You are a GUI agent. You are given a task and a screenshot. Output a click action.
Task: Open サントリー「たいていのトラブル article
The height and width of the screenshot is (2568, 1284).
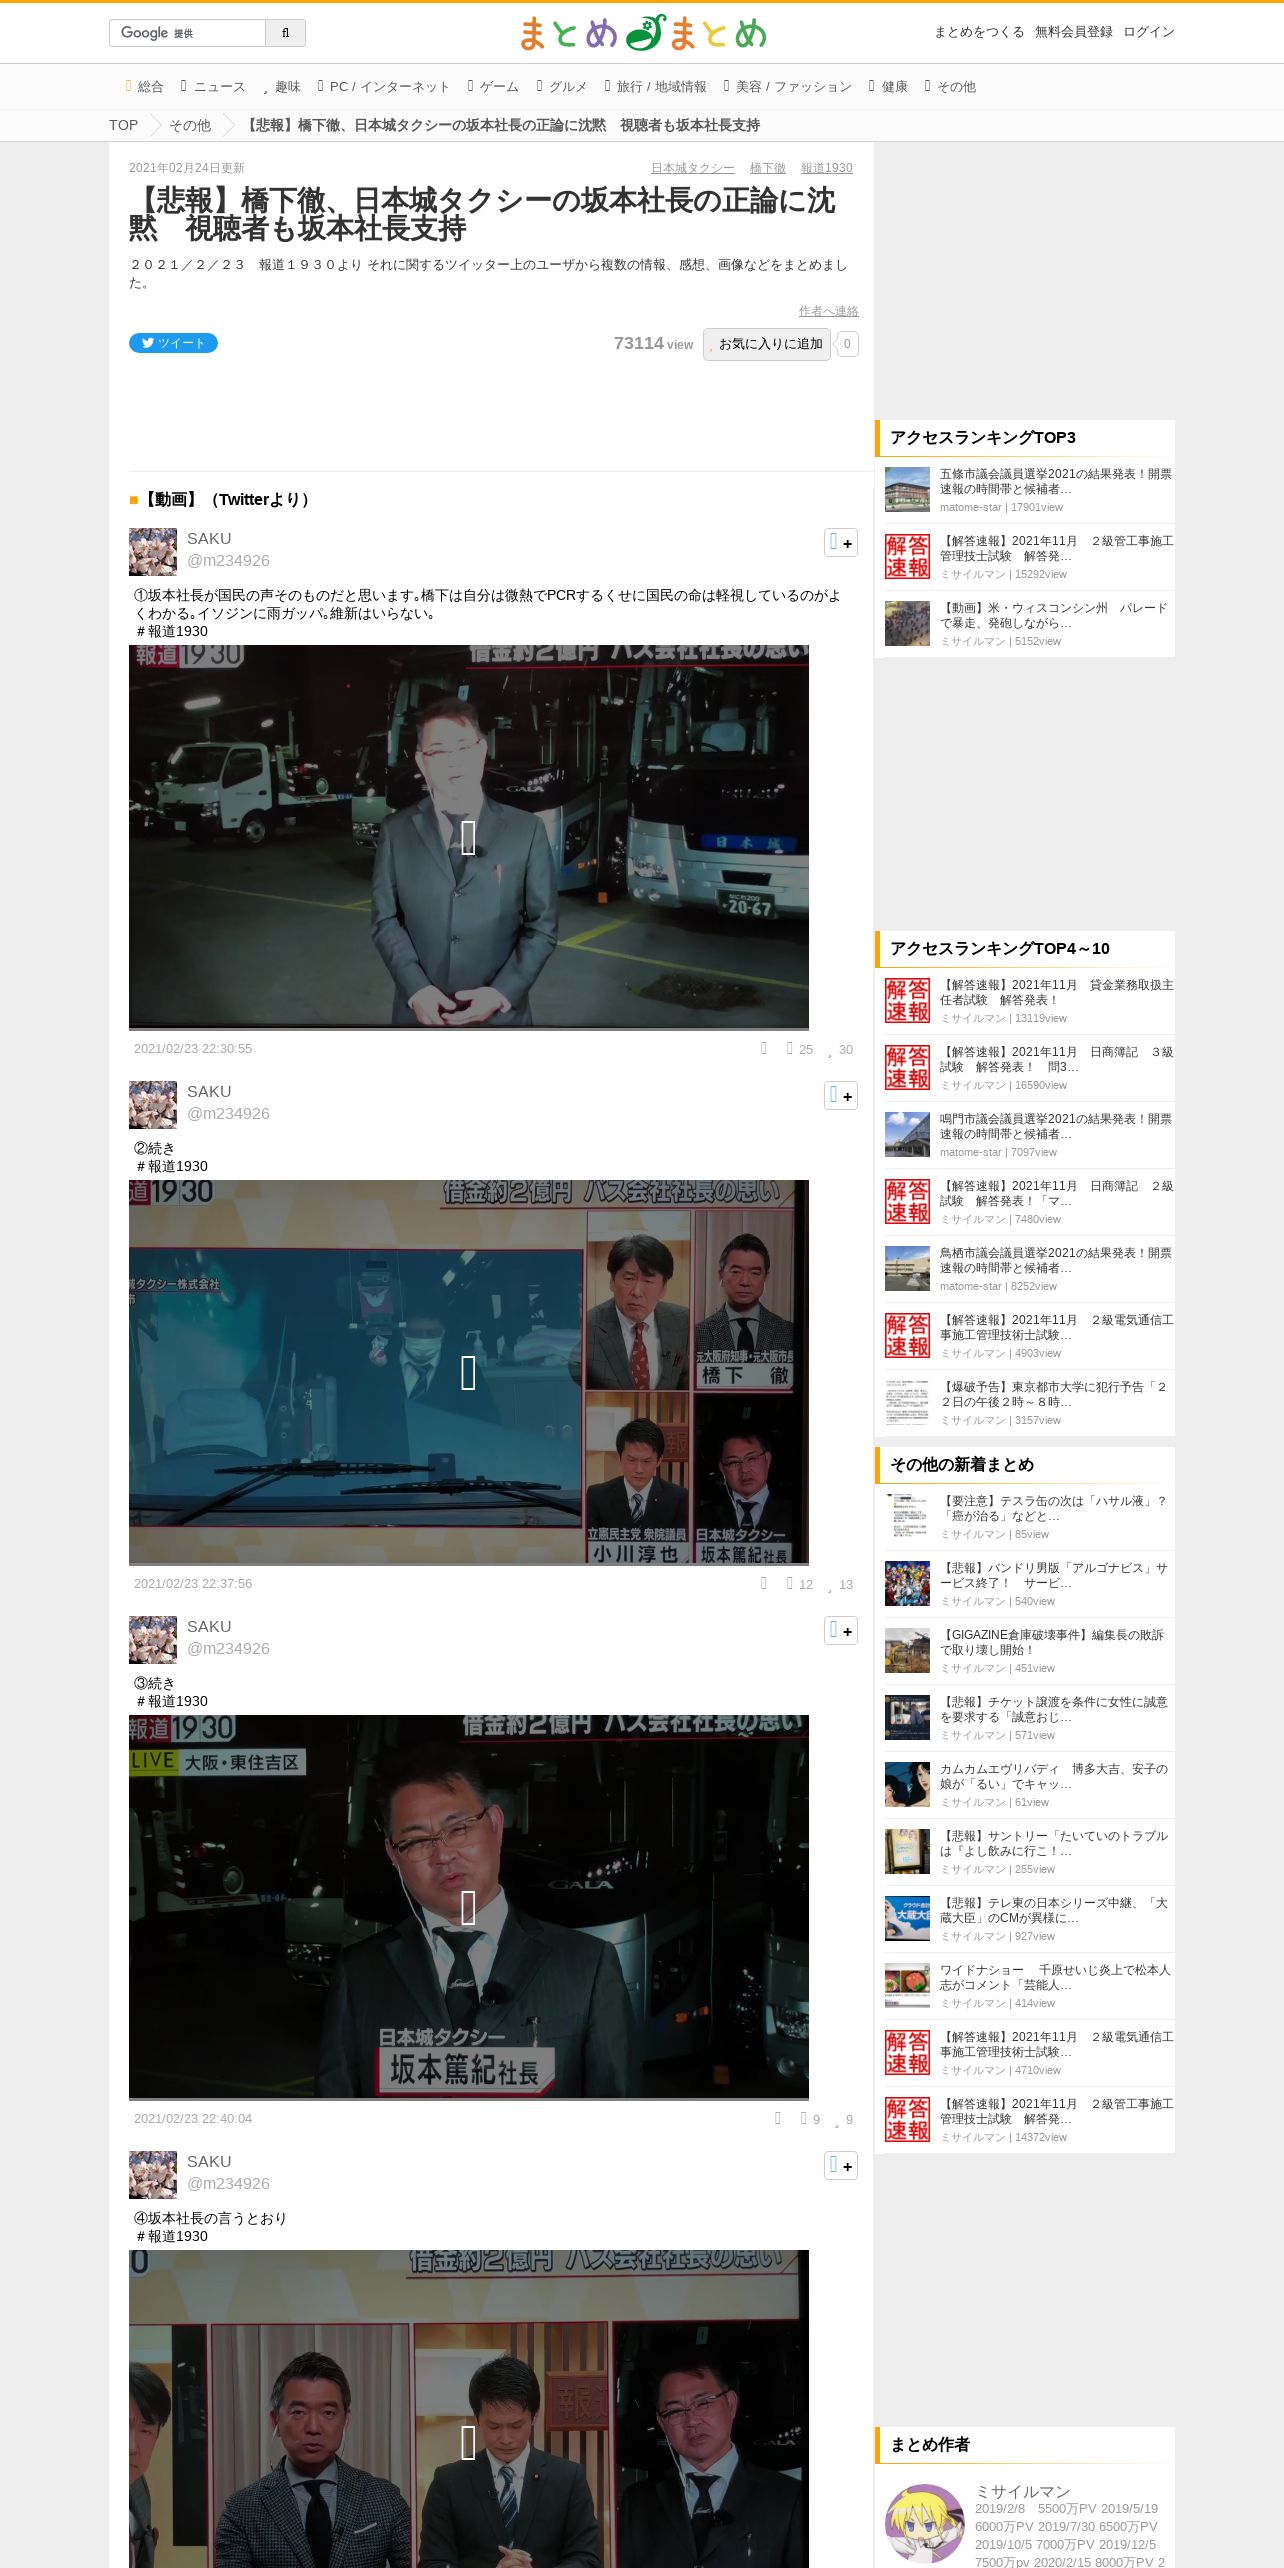[1053, 1844]
